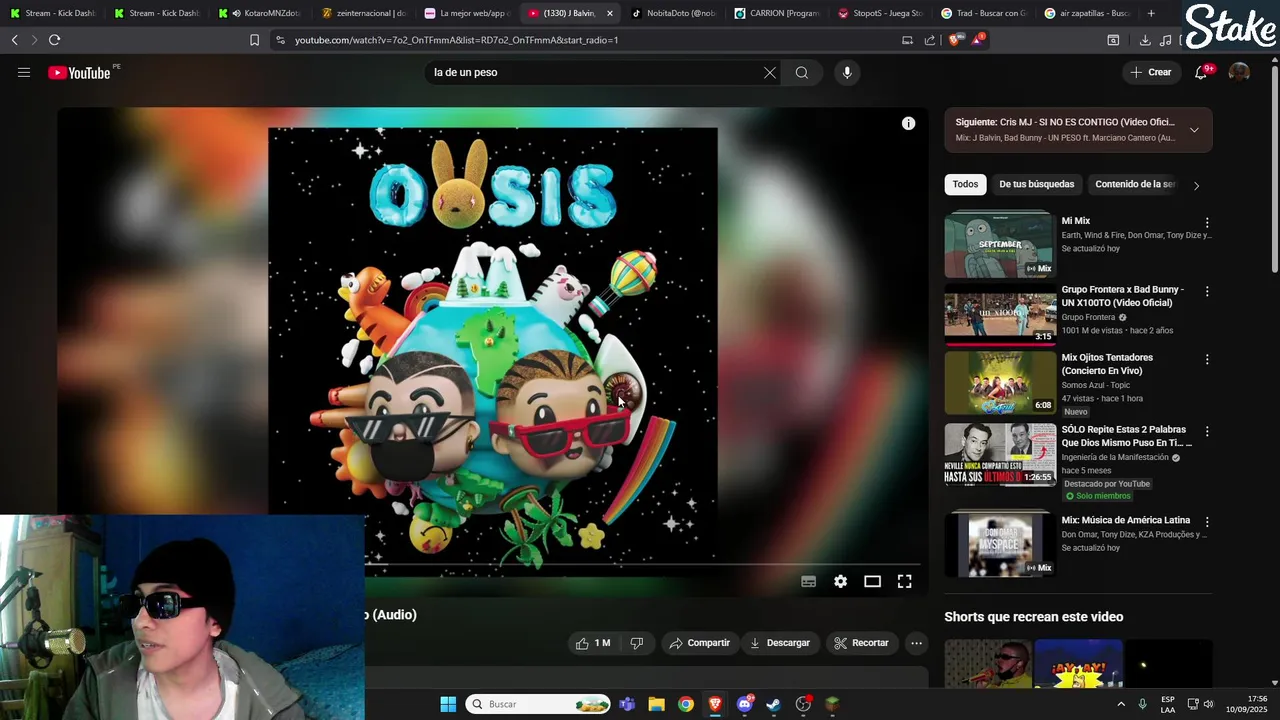Open Grupo Frontera x Bad Bunny title
The height and width of the screenshot is (720, 1280).
[x=1122, y=296]
